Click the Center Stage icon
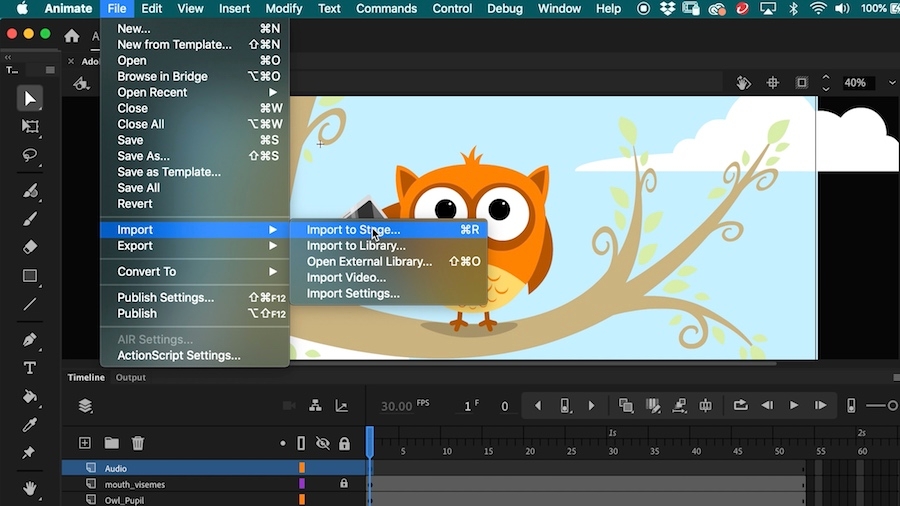 (773, 83)
